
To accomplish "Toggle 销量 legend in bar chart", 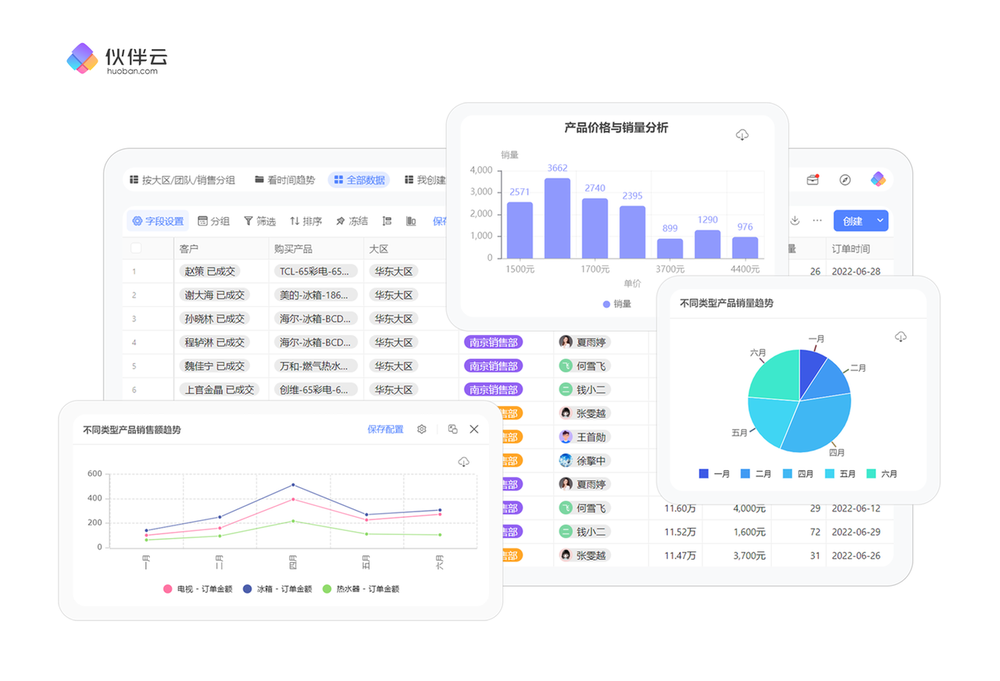I will (x=617, y=304).
